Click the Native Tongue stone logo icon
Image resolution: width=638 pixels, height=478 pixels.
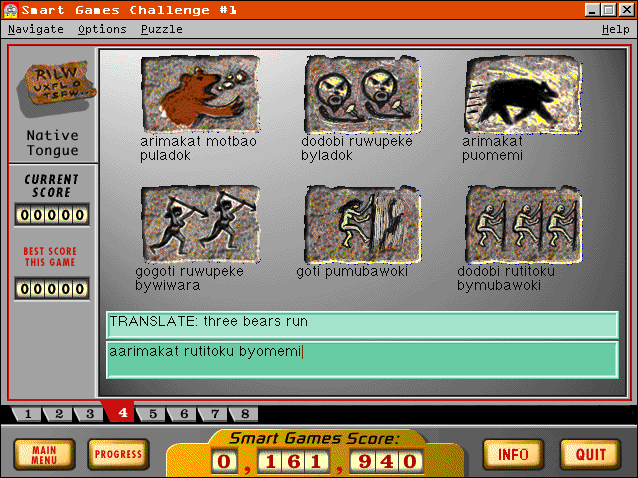pyautogui.click(x=52, y=88)
